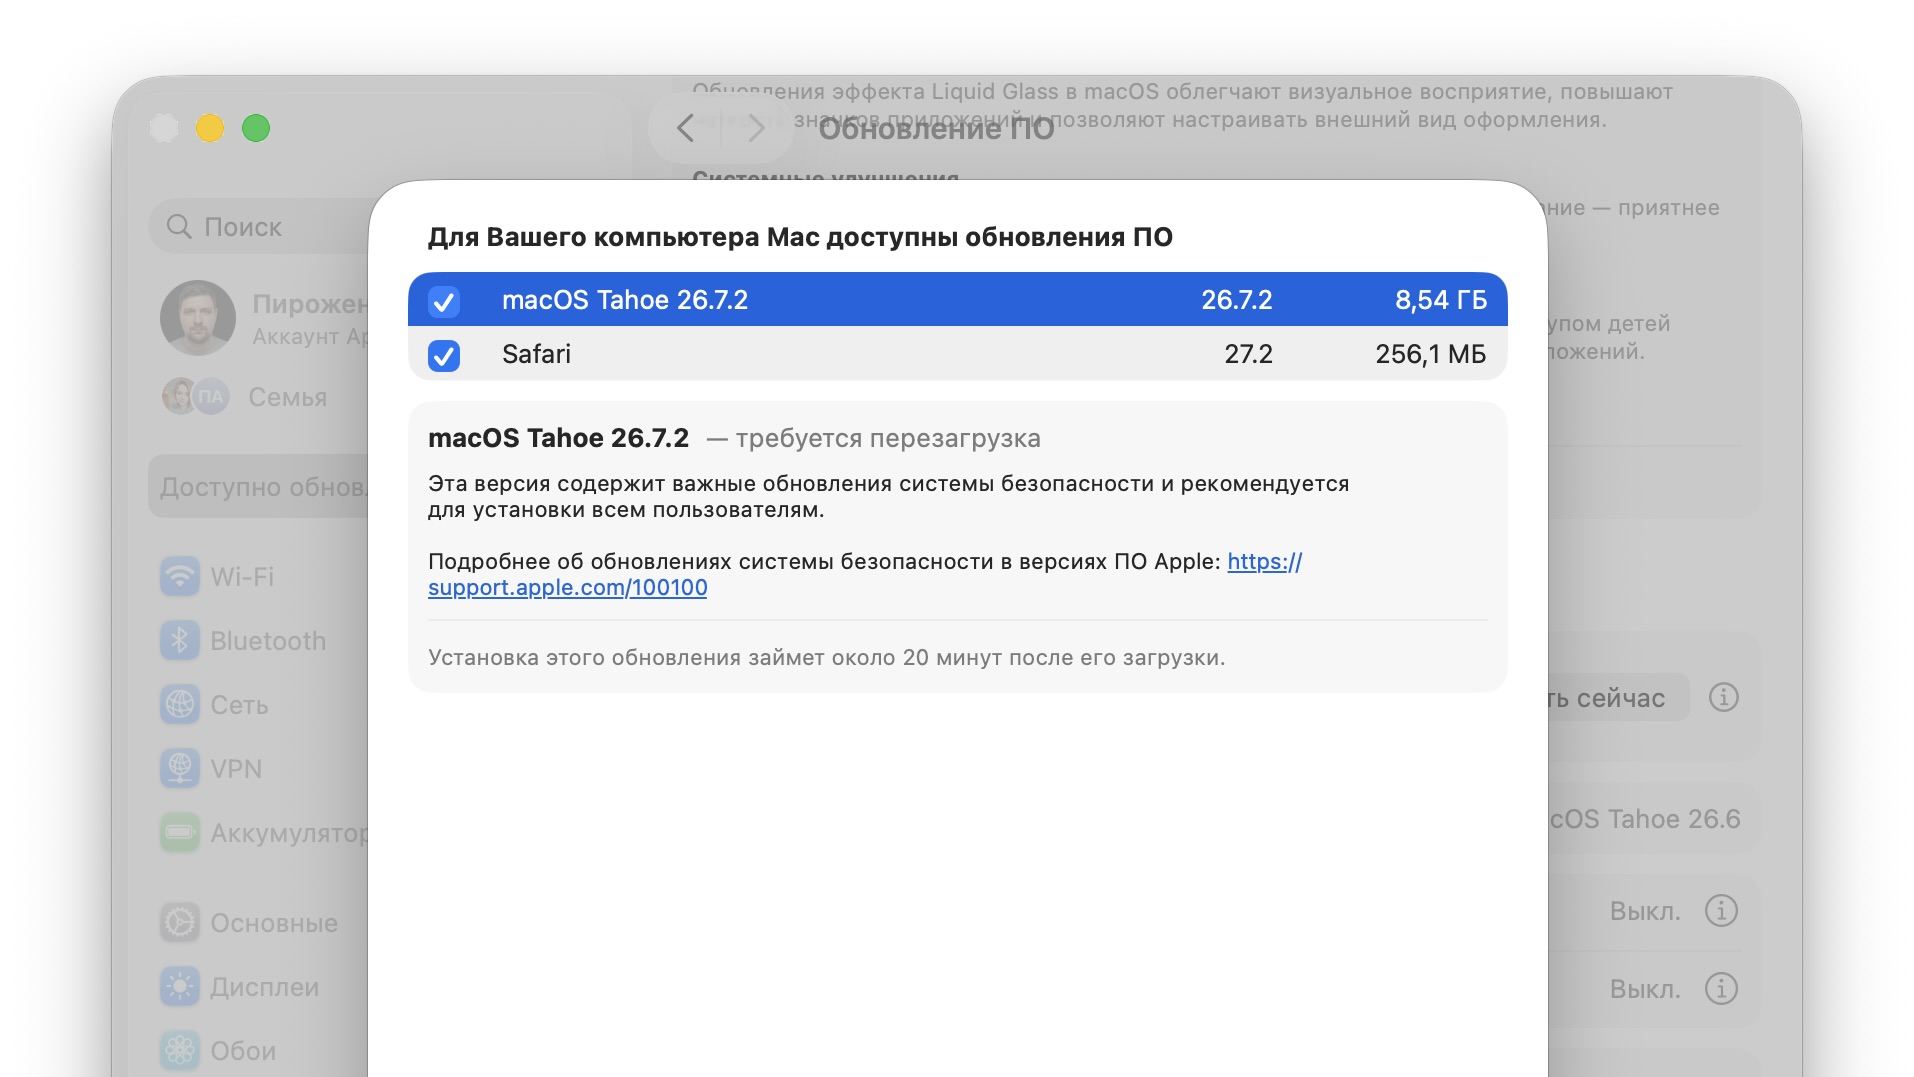Go back with the left chevron

[x=685, y=128]
